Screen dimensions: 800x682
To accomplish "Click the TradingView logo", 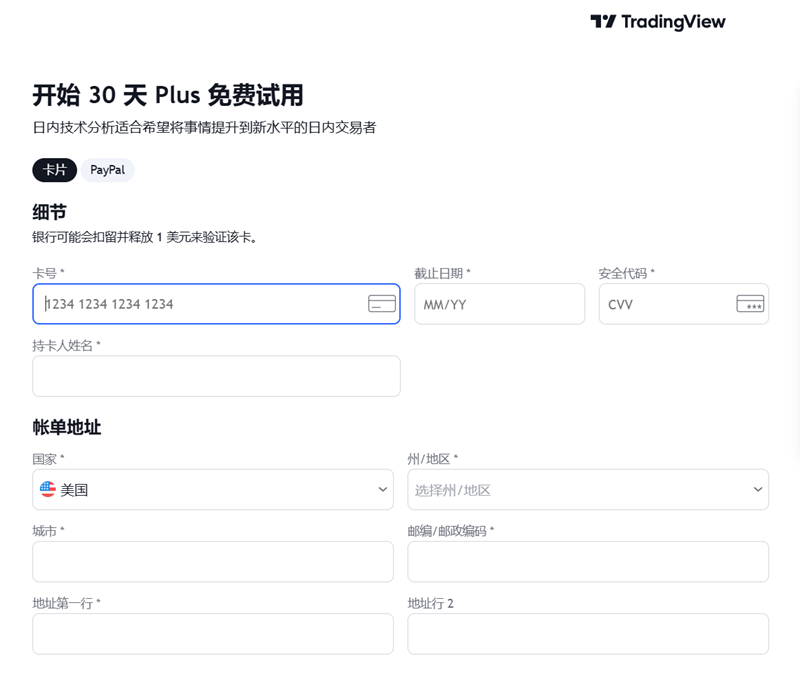I will tap(603, 22).
